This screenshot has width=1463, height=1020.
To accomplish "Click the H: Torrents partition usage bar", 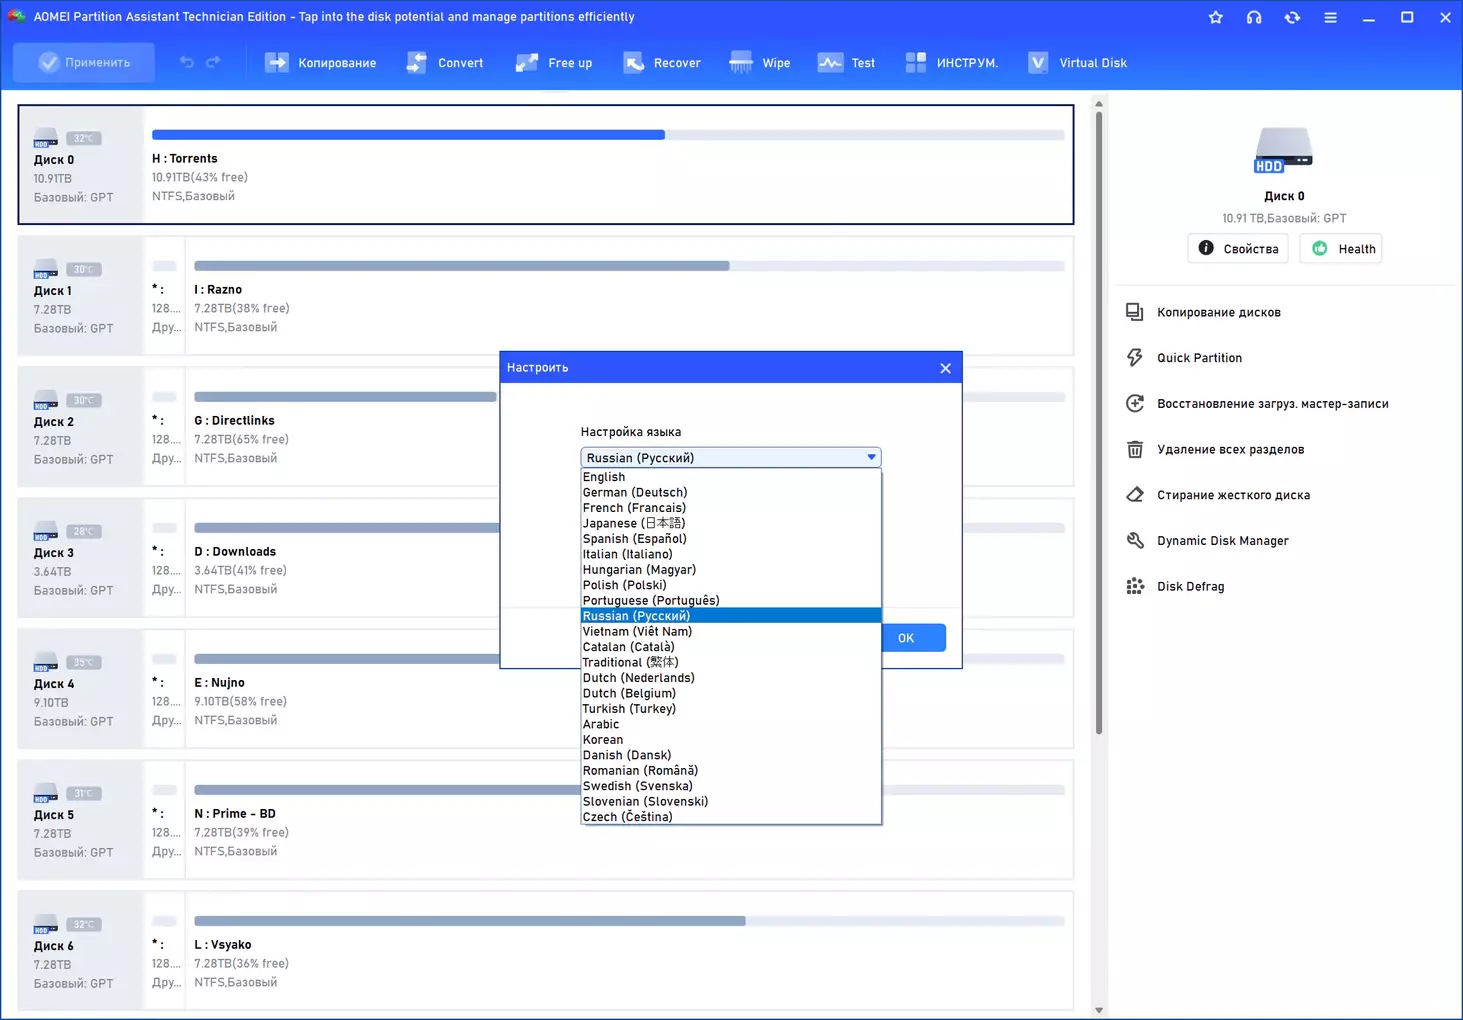I will tap(608, 135).
